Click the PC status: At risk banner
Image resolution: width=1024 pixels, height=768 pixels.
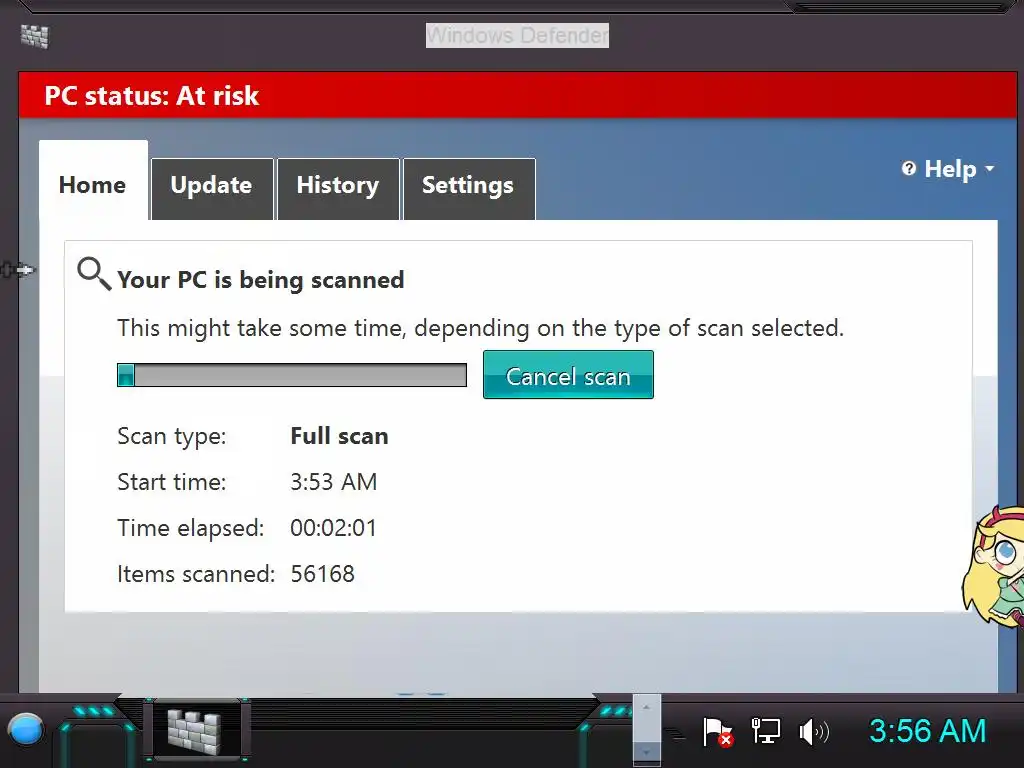pyautogui.click(x=517, y=95)
